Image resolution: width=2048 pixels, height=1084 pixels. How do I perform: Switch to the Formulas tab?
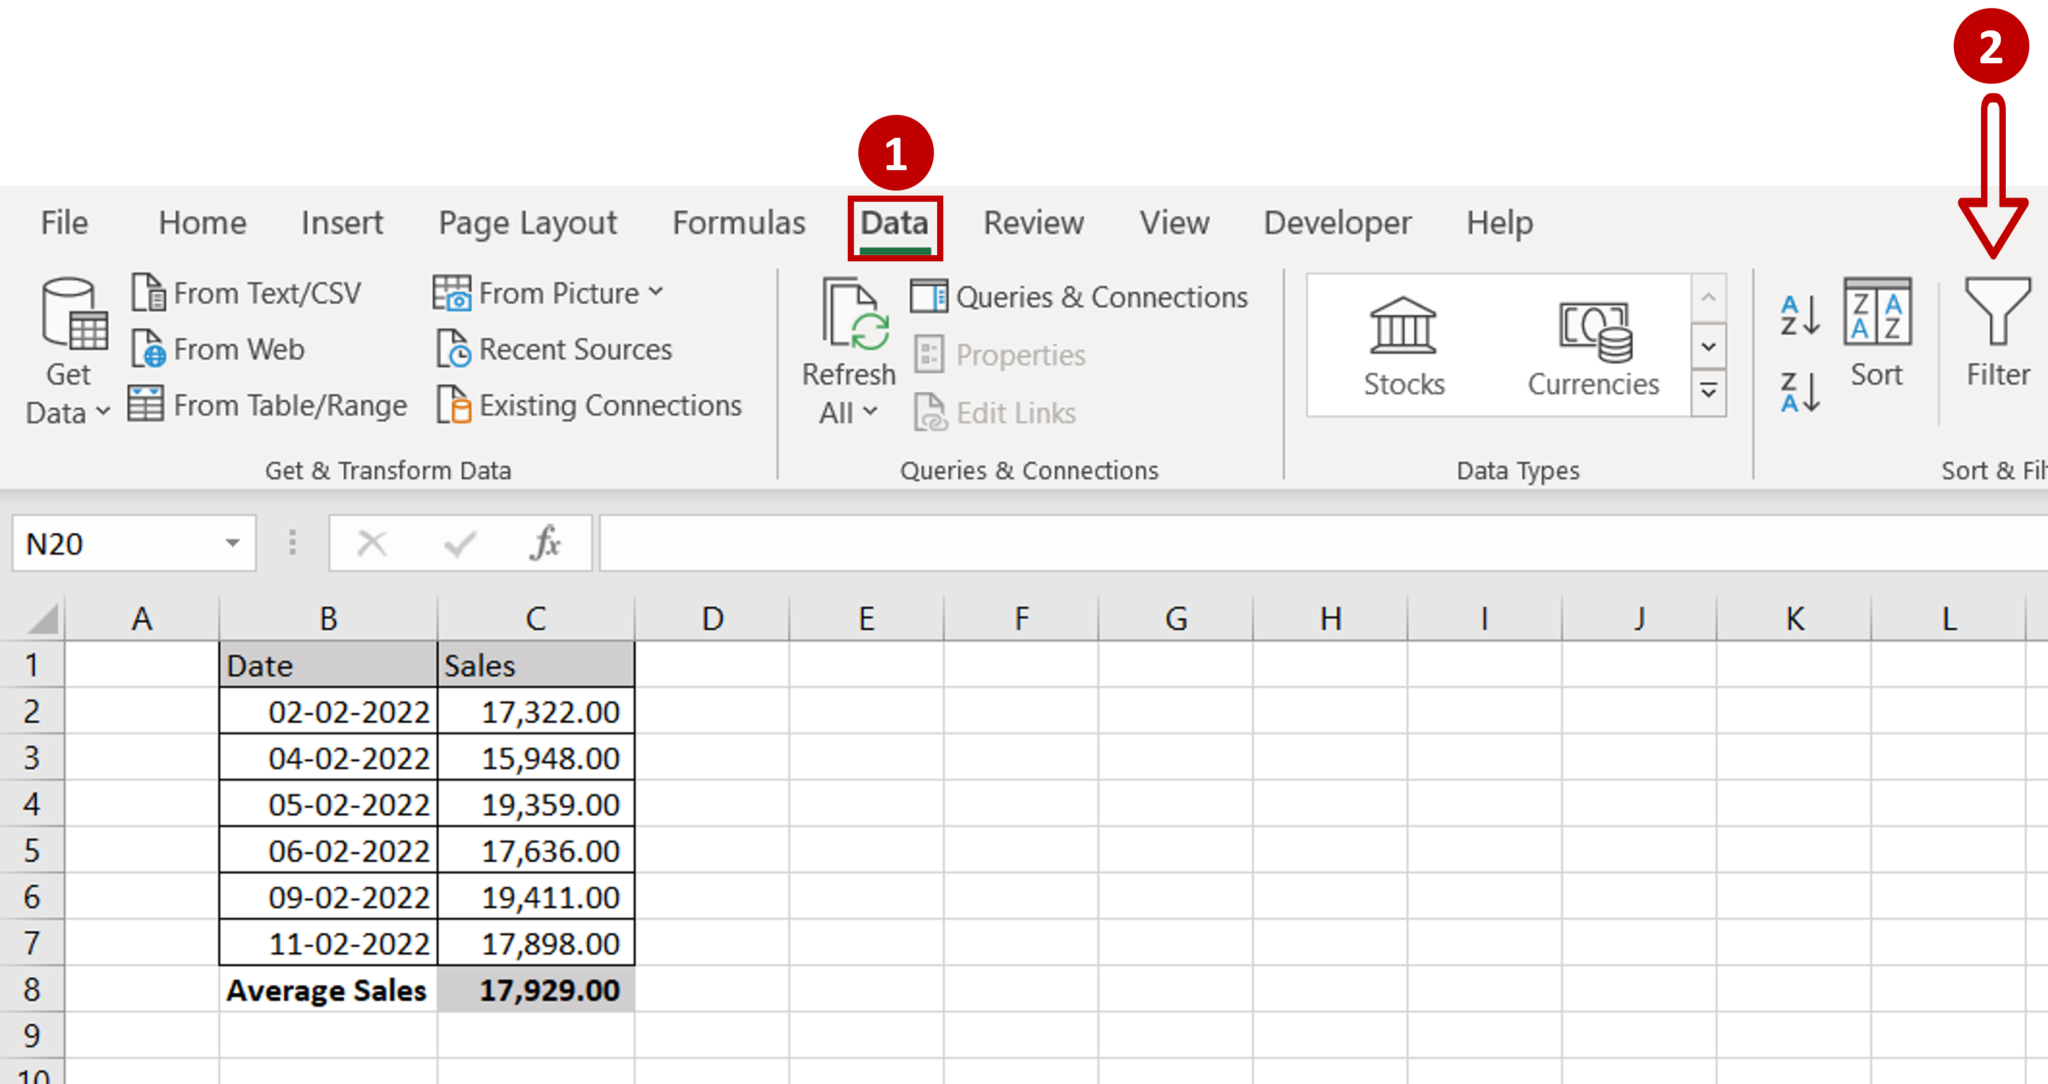tap(739, 222)
